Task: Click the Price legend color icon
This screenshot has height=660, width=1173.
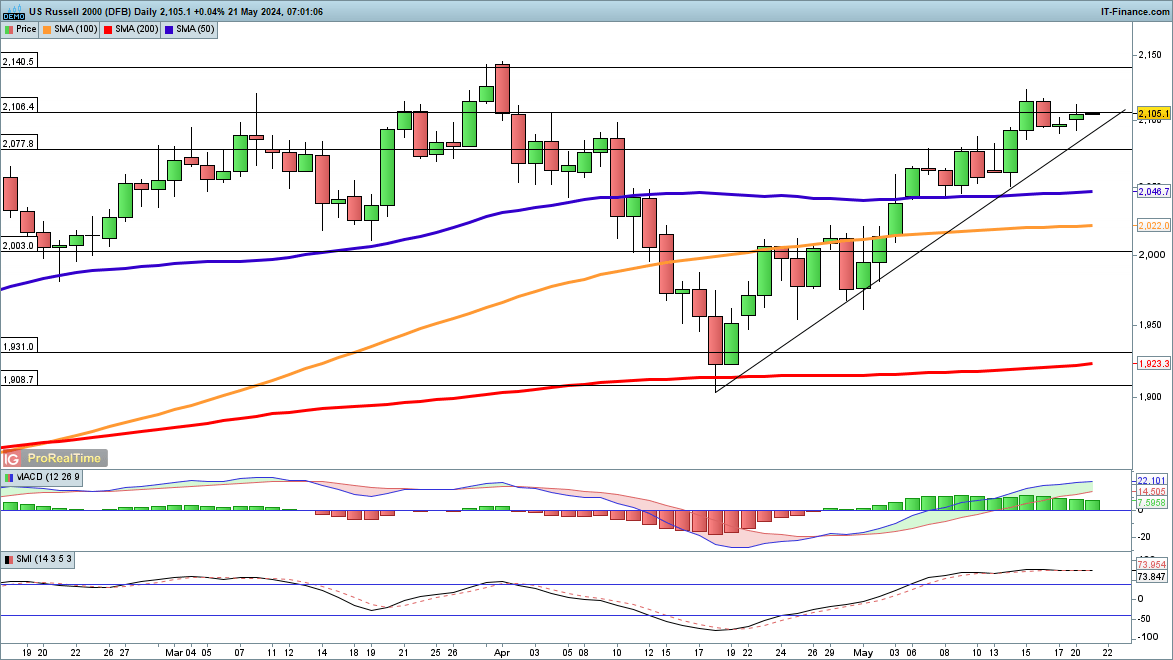Action: click(9, 30)
